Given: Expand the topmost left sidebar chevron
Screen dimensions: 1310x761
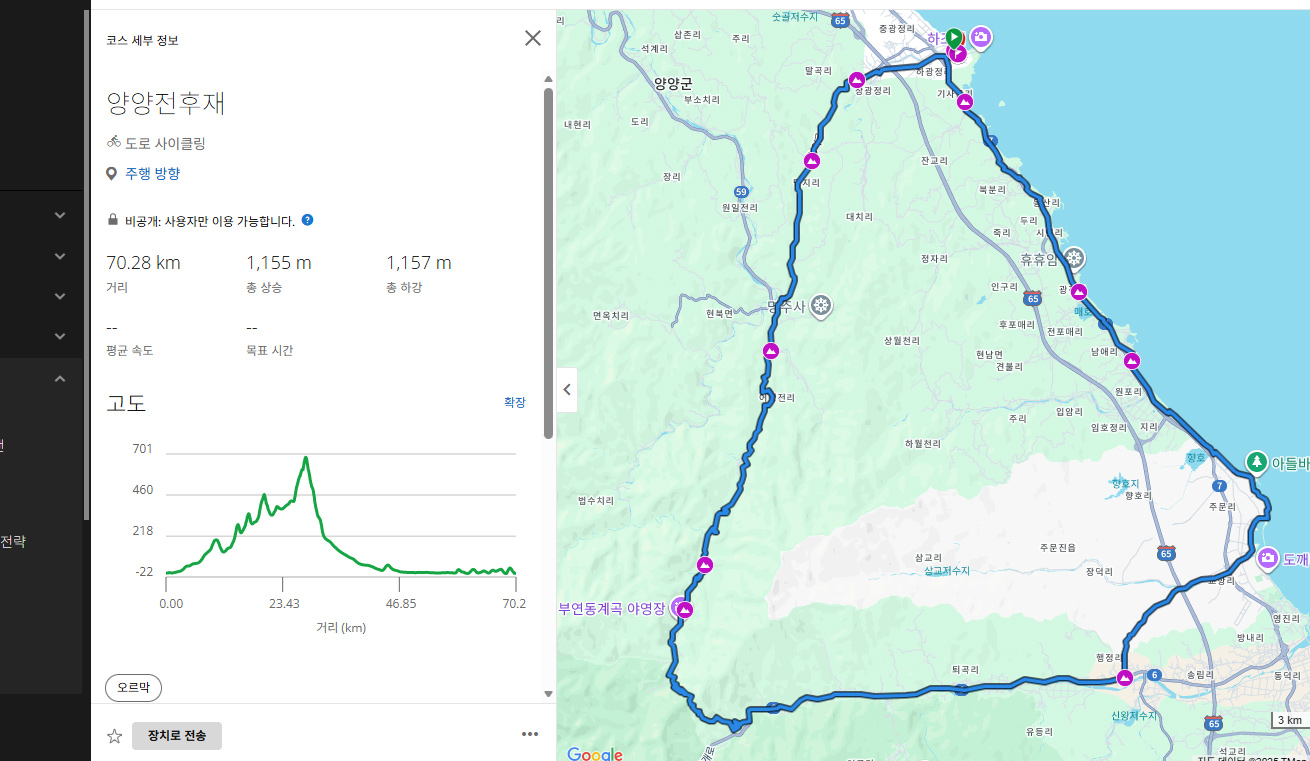Looking at the screenshot, I should click(x=60, y=215).
